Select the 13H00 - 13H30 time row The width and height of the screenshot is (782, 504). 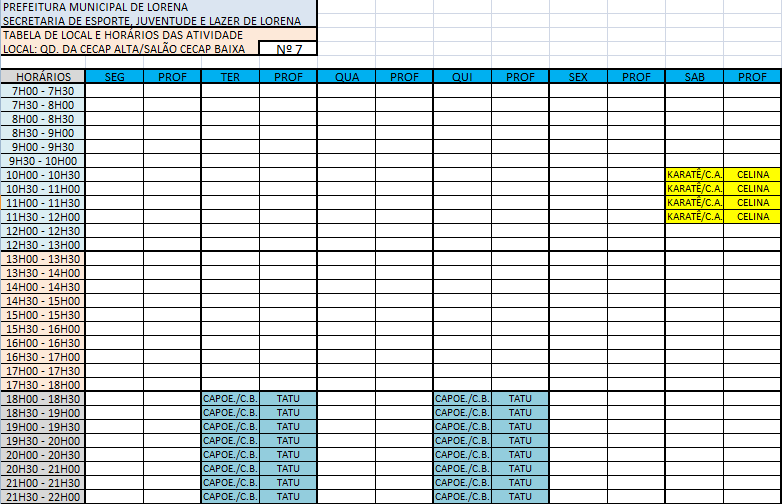tap(43, 259)
